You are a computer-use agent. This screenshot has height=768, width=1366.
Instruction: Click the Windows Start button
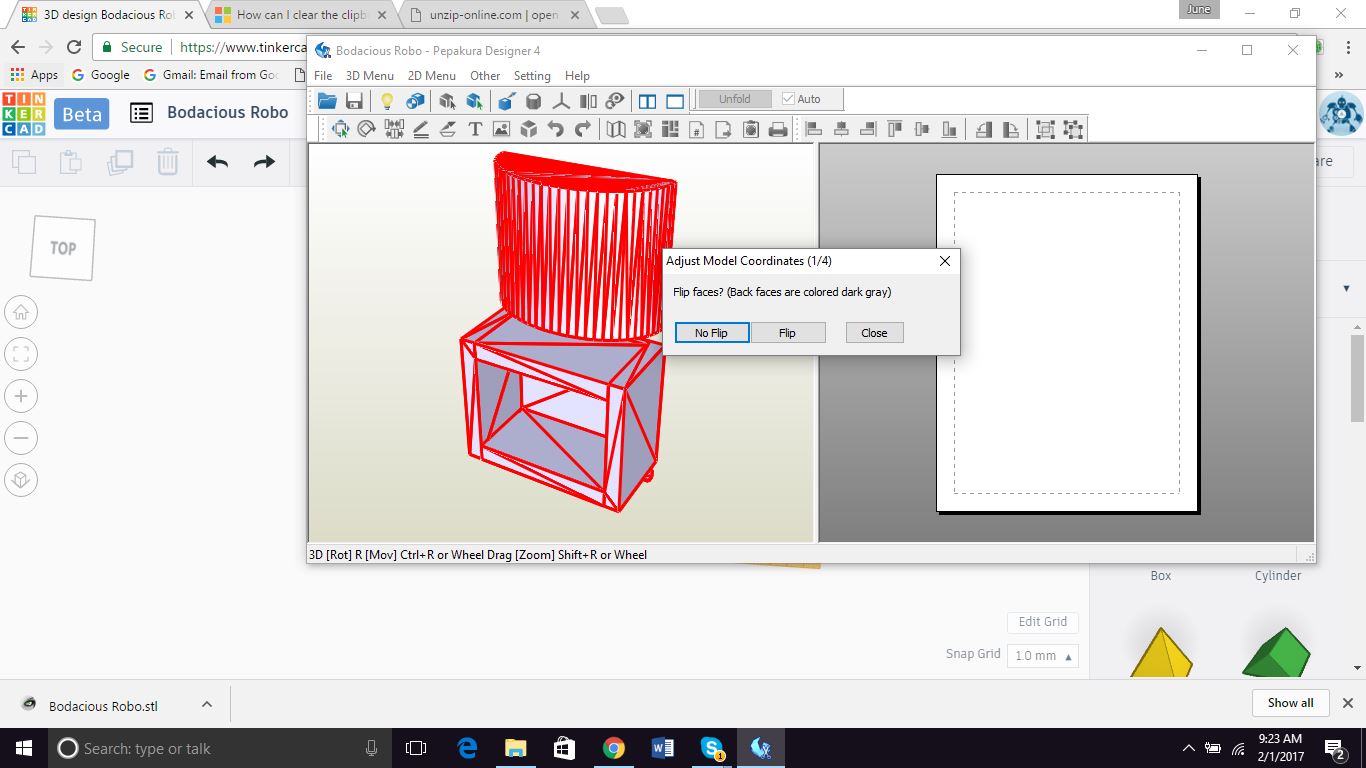(x=23, y=748)
